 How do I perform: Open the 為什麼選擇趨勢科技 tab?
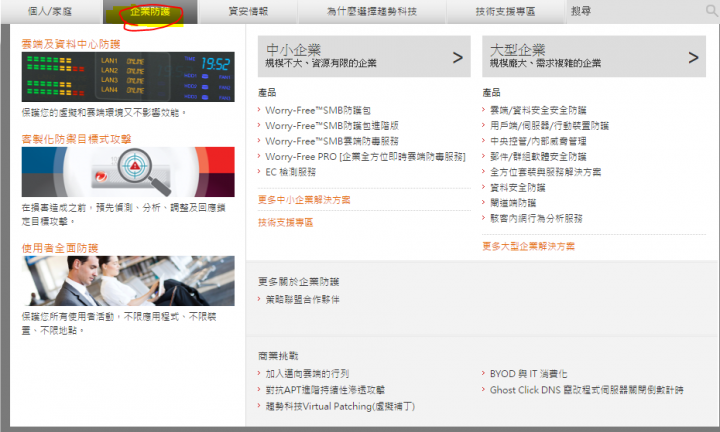(371, 11)
